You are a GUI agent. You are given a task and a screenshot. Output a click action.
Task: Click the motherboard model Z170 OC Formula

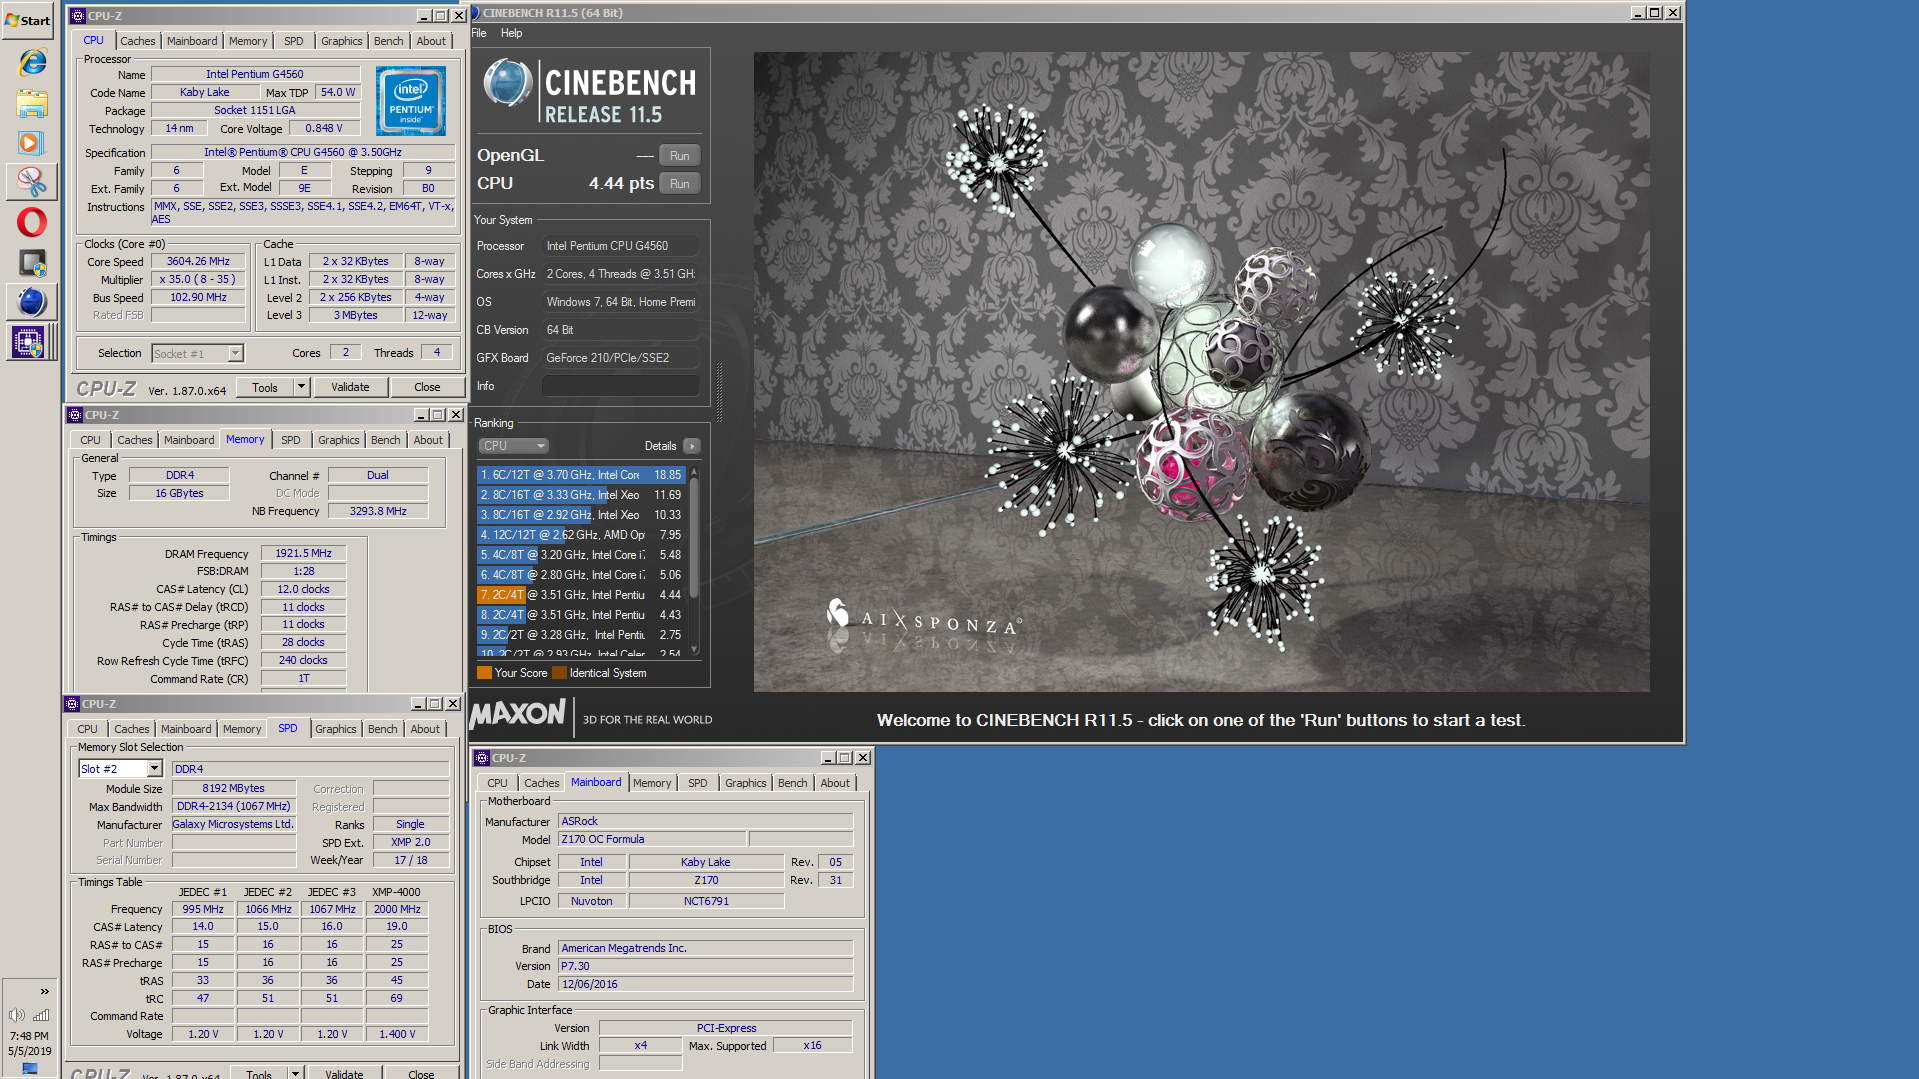[652, 840]
